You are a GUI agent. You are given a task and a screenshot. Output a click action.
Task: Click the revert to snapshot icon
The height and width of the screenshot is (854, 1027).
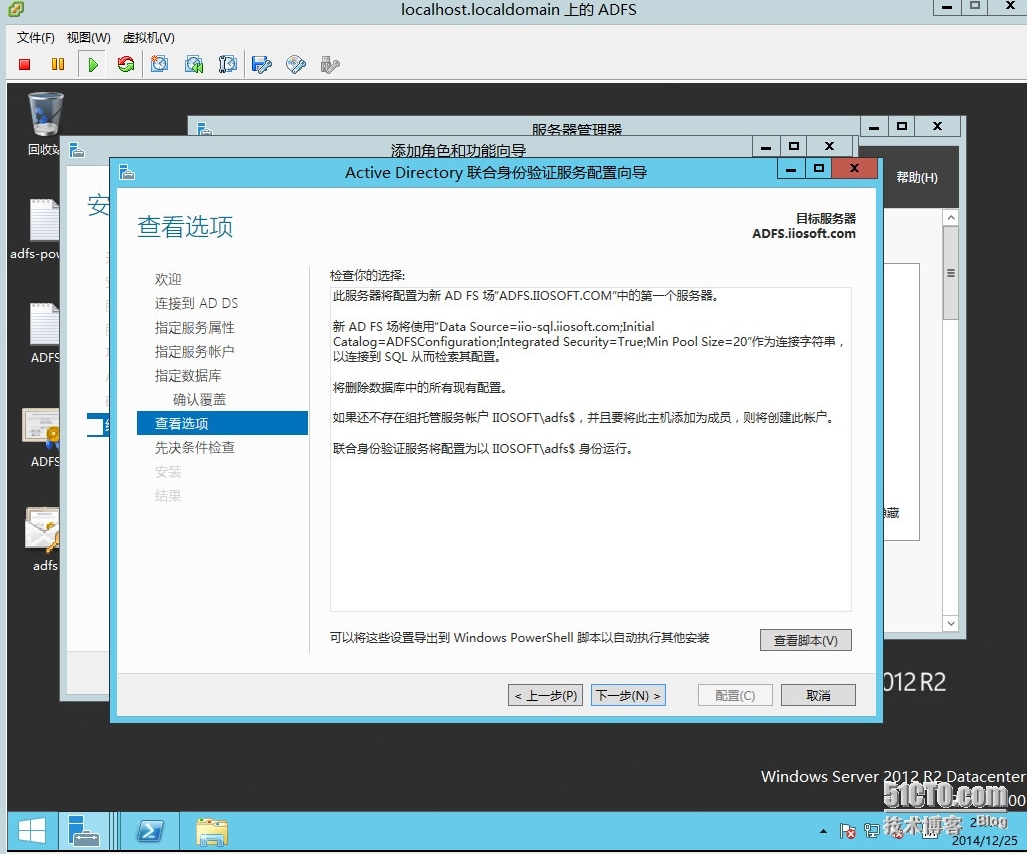tap(194, 64)
